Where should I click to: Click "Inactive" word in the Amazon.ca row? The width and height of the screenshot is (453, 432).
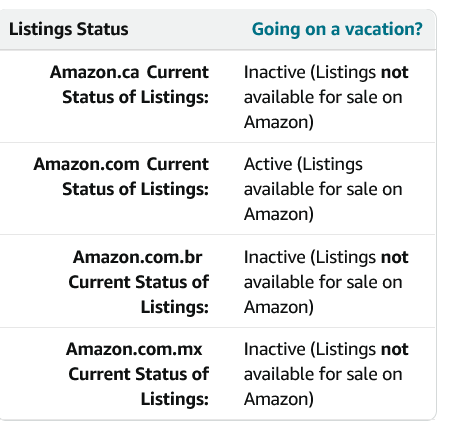pos(275,72)
